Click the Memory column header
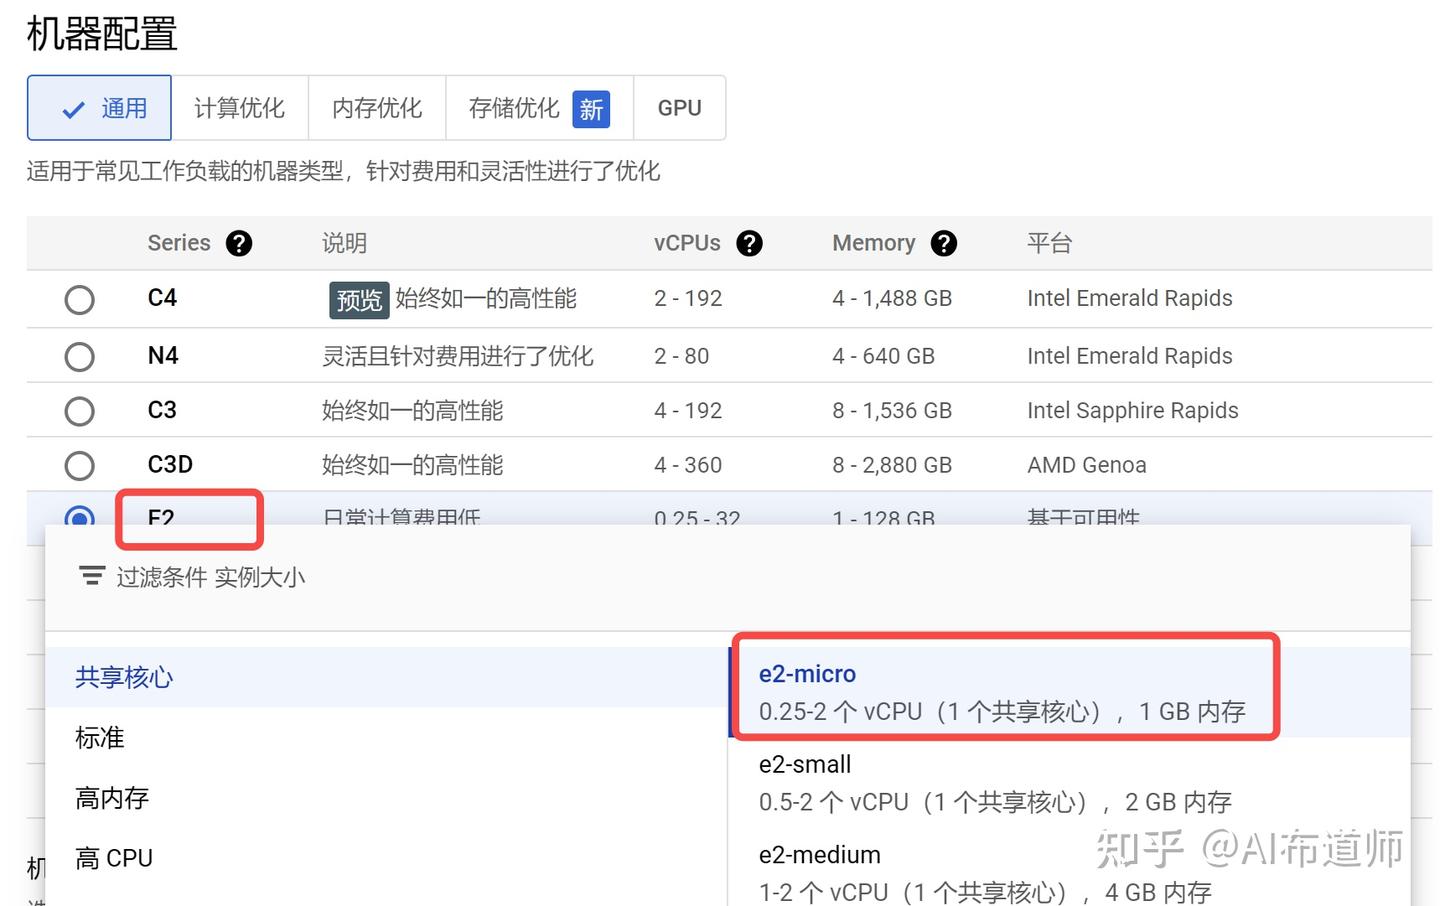Viewport: 1440px width, 906px height. [874, 243]
